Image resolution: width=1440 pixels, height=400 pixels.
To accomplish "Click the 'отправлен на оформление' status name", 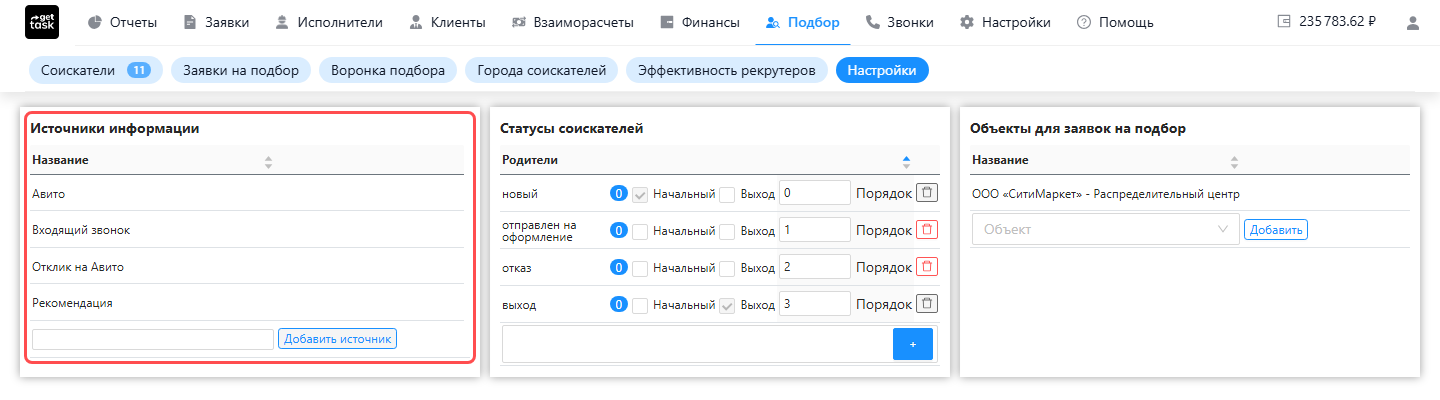I will (539, 231).
